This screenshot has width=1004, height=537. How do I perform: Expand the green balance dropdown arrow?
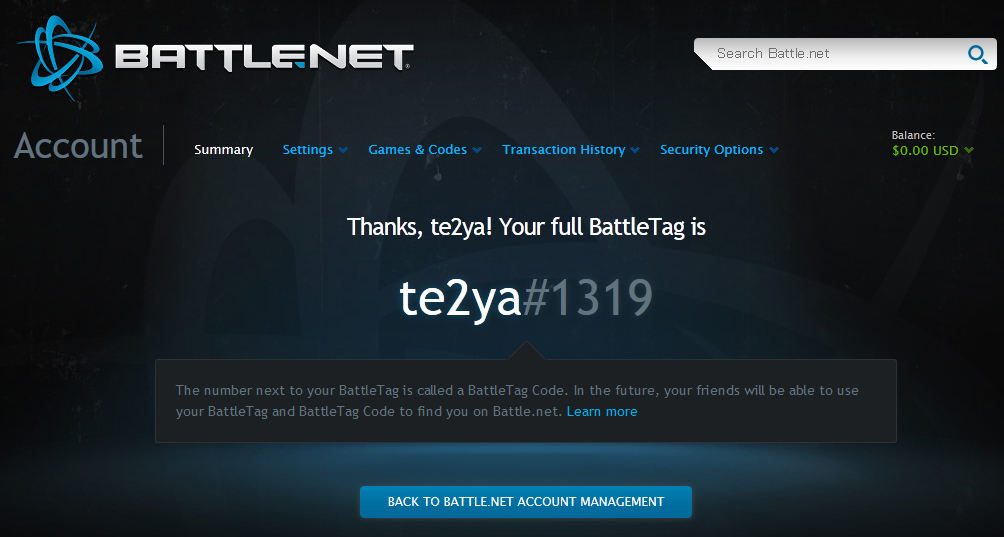coord(969,150)
